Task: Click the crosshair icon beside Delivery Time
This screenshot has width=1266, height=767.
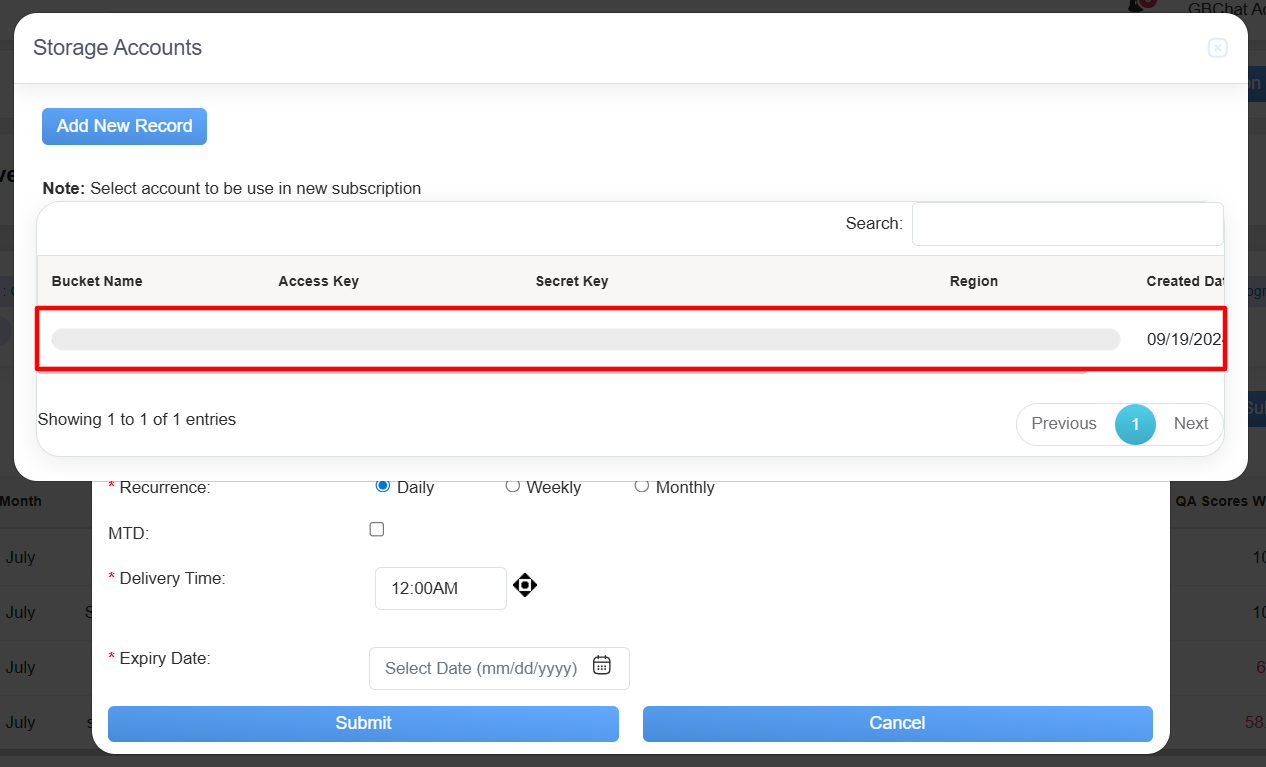Action: click(525, 585)
